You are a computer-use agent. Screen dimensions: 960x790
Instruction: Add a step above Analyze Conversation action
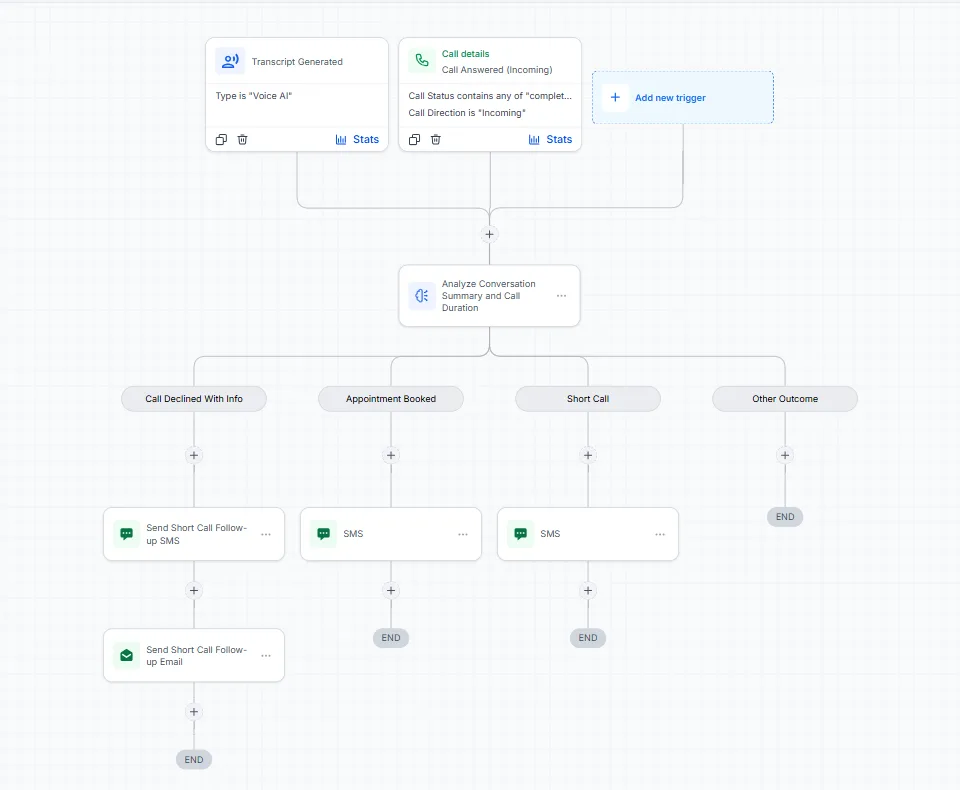[489, 234]
